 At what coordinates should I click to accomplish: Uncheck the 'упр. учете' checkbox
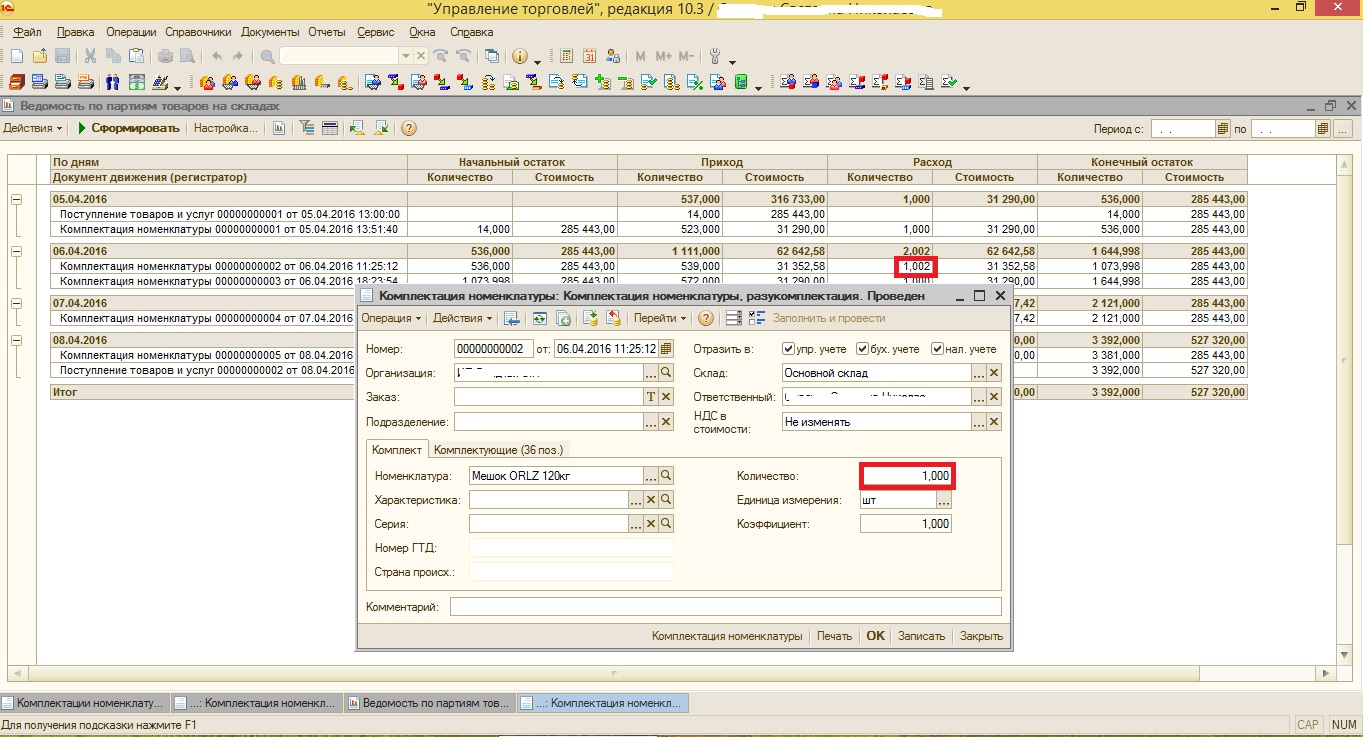click(789, 349)
